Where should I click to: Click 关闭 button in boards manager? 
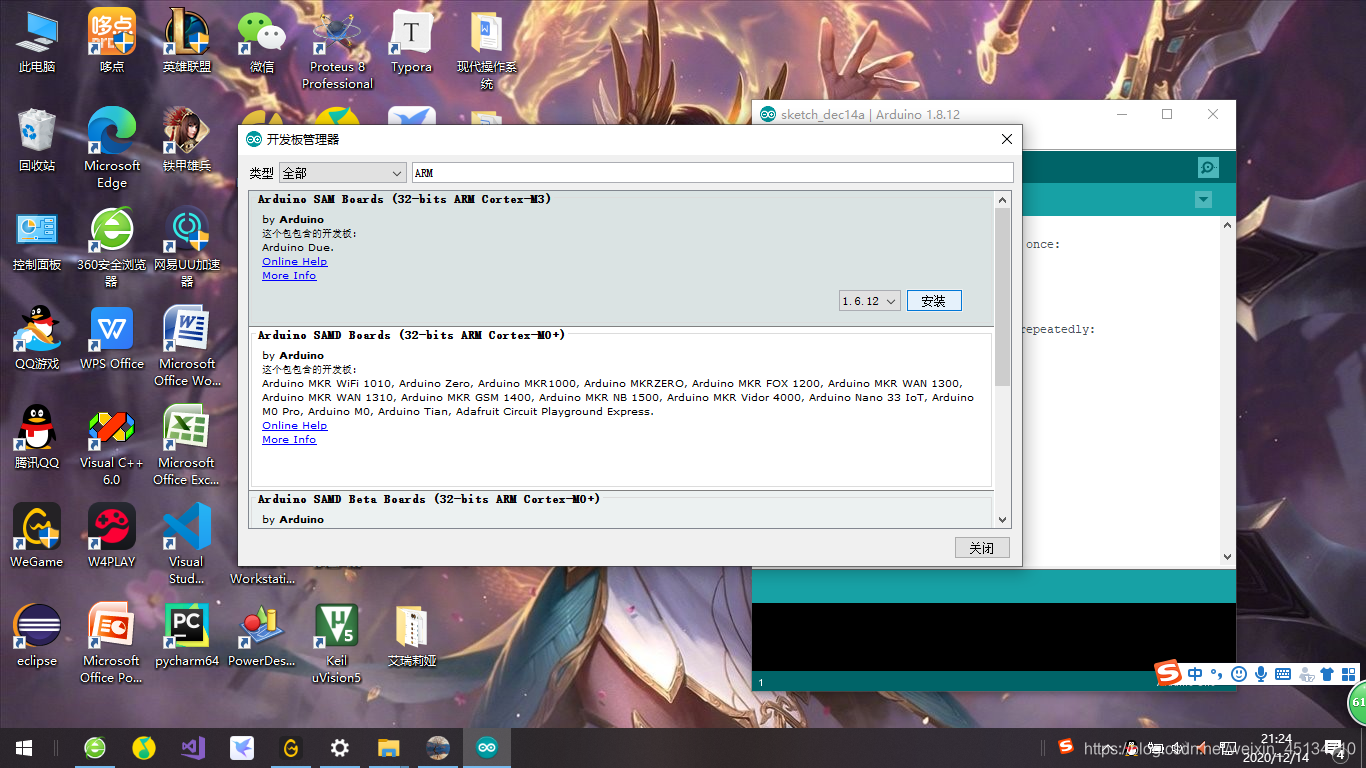(x=982, y=548)
